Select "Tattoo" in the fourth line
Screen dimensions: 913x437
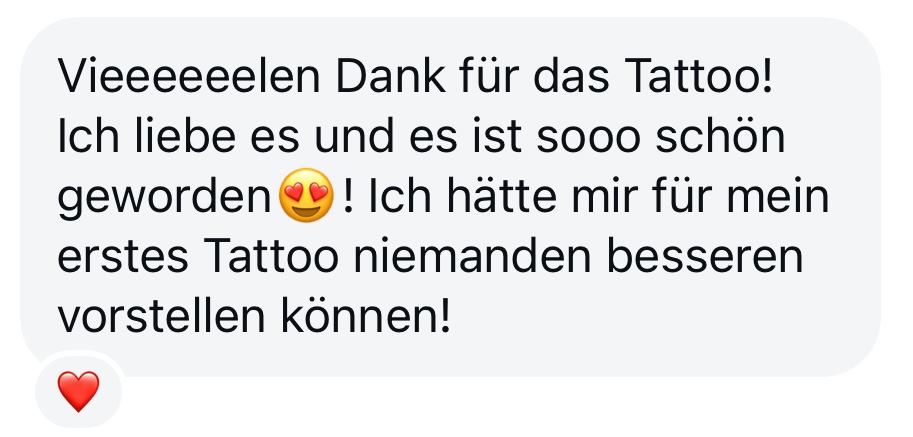(271, 257)
